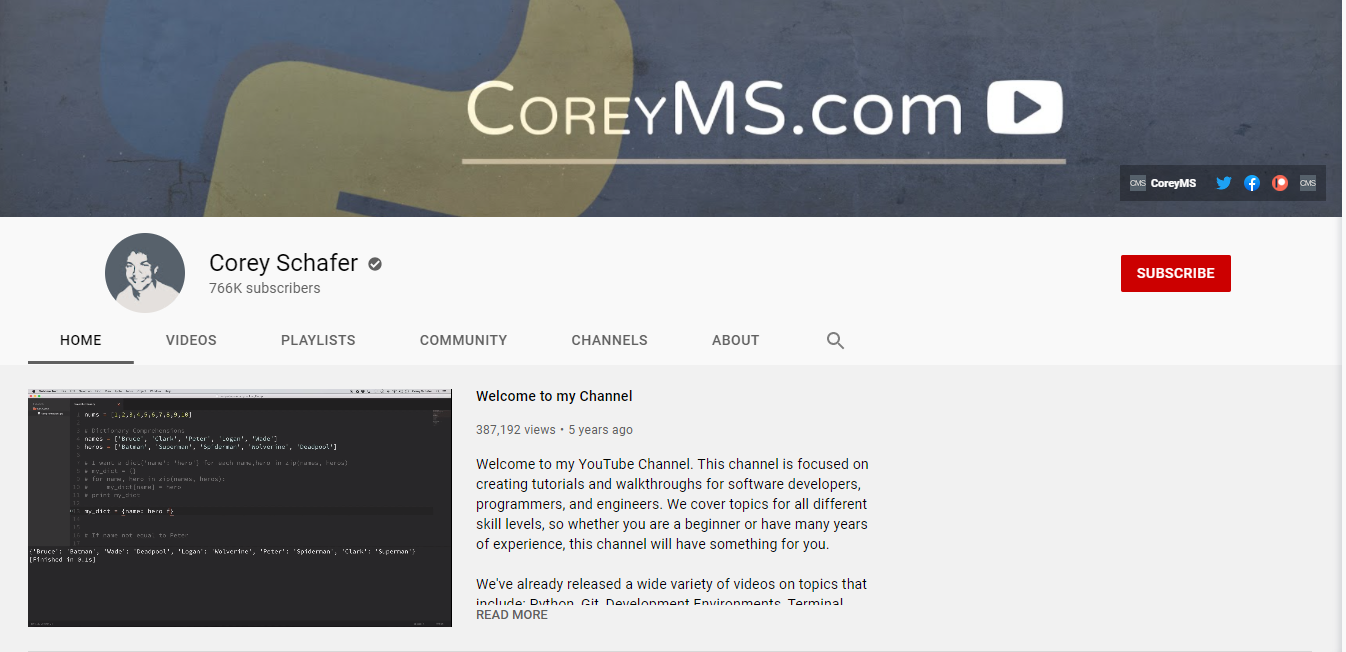This screenshot has width=1346, height=652.
Task: Click Corey Schafer's profile avatar
Action: coord(145,273)
